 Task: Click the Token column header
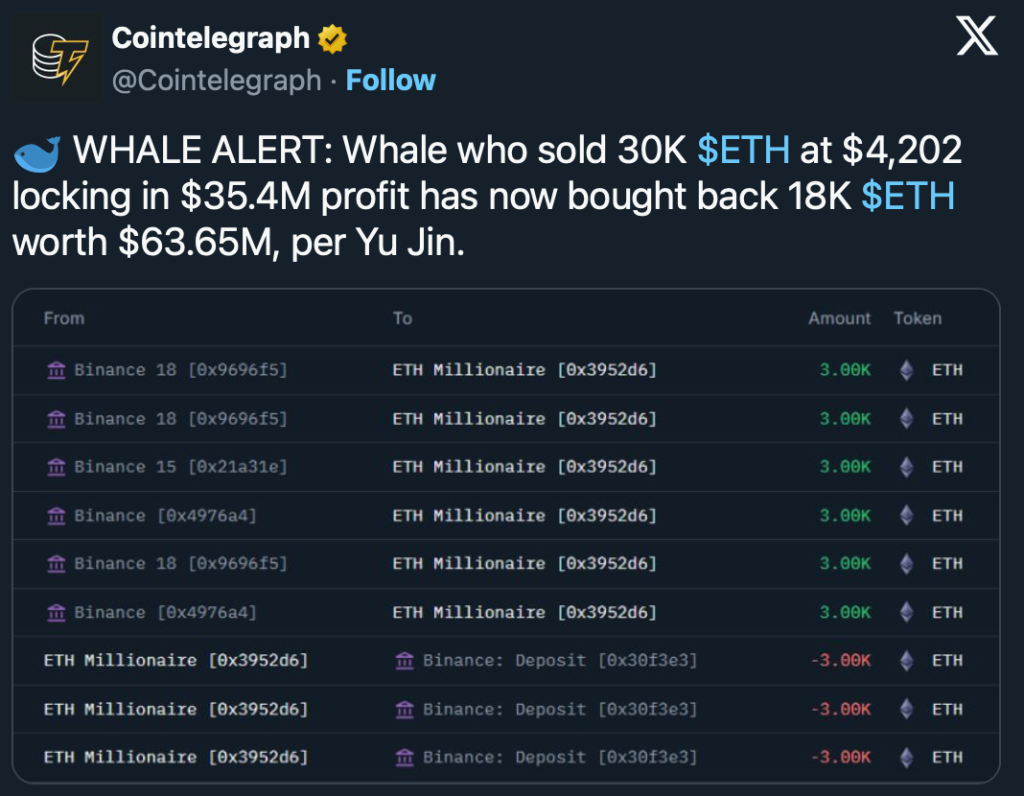coord(917,318)
